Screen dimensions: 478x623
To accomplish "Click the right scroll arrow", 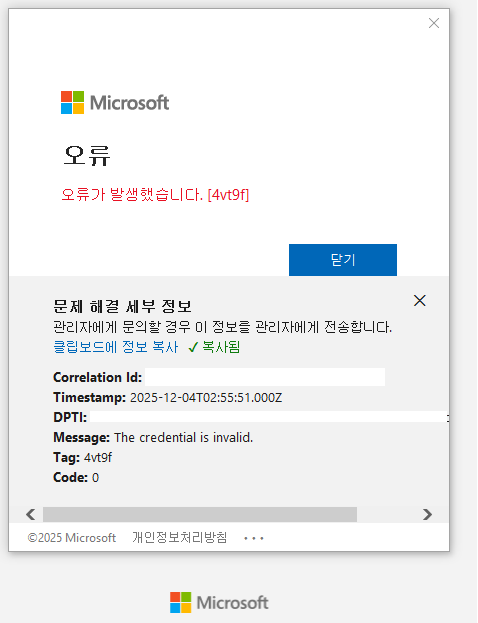I will (427, 514).
